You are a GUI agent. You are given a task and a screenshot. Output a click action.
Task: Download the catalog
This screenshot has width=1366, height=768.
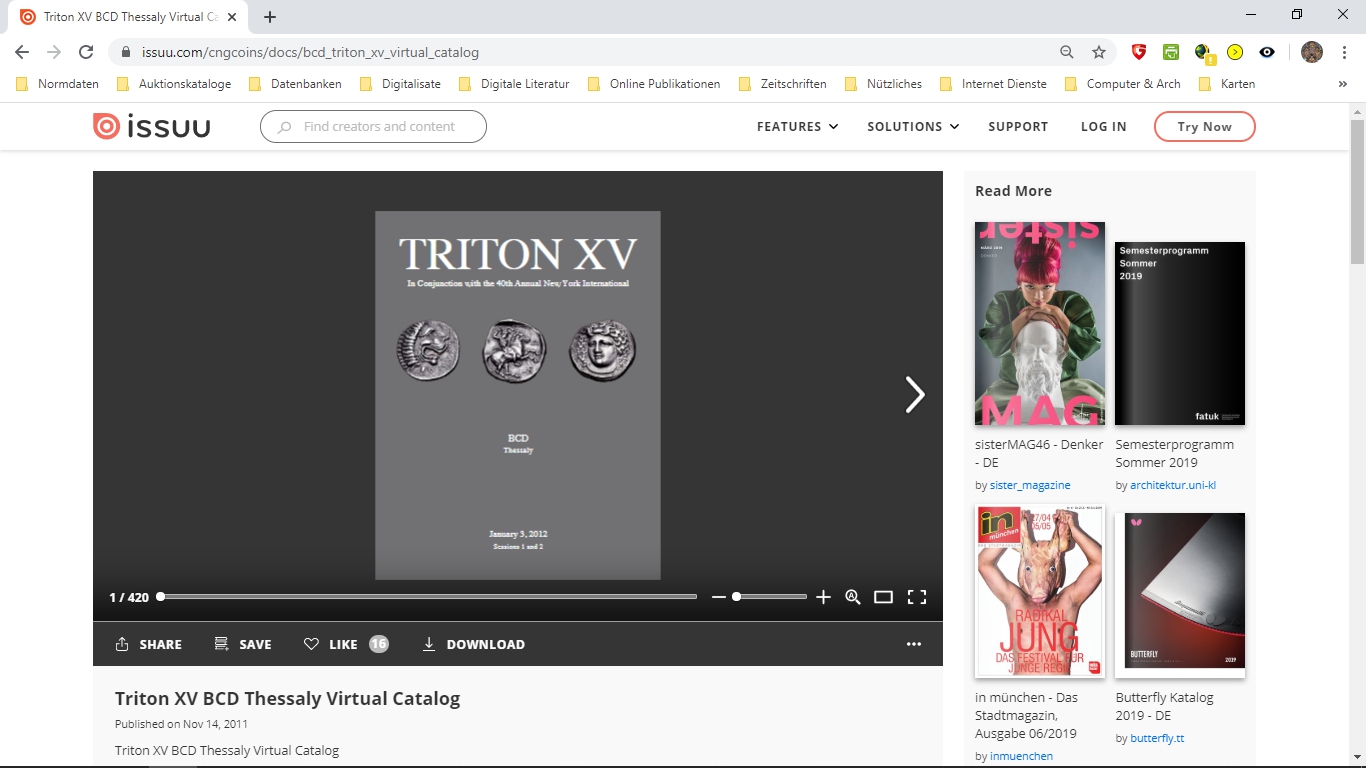(473, 644)
